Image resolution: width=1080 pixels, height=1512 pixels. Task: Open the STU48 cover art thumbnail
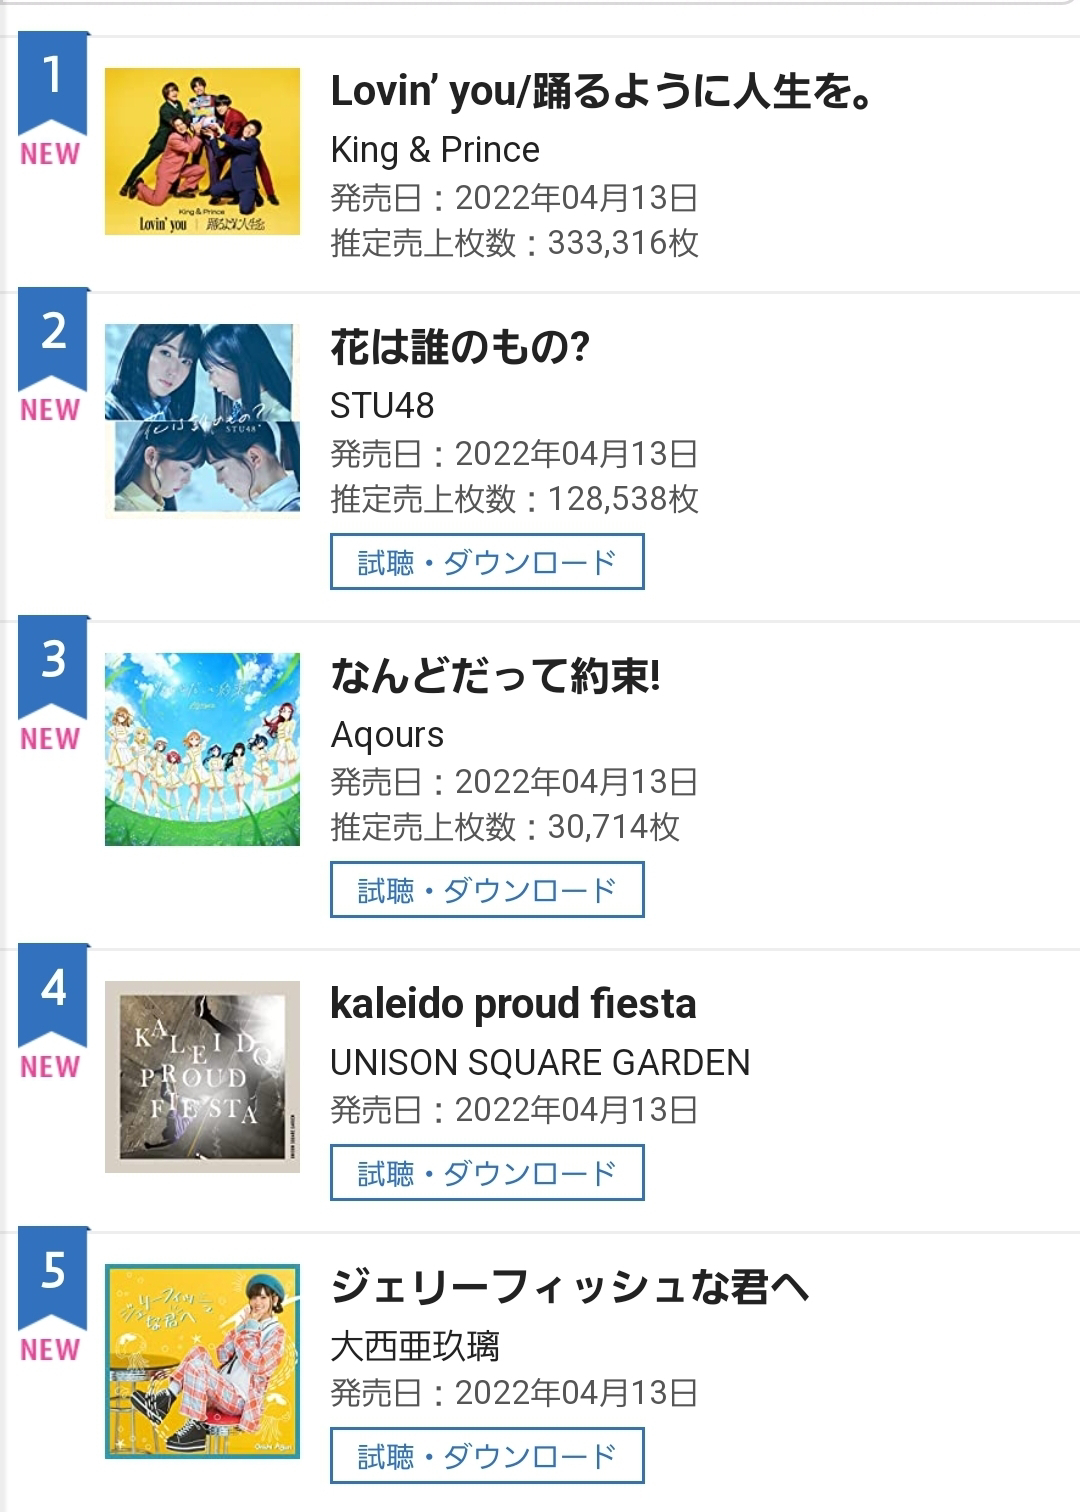pyautogui.click(x=202, y=419)
